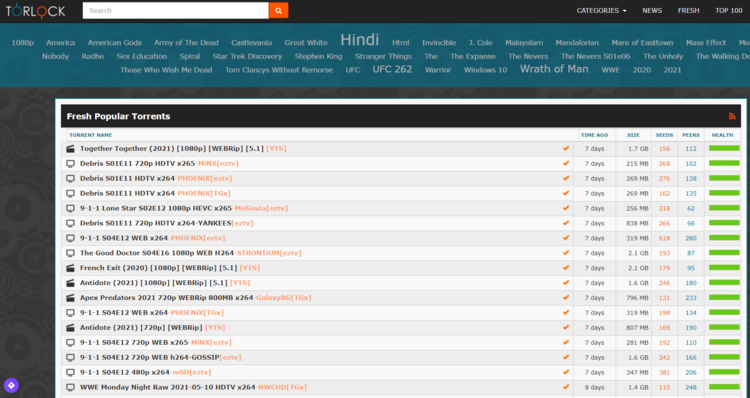Click the health bar for Debris S01E11 x265
The height and width of the screenshot is (398, 750).
click(x=724, y=163)
